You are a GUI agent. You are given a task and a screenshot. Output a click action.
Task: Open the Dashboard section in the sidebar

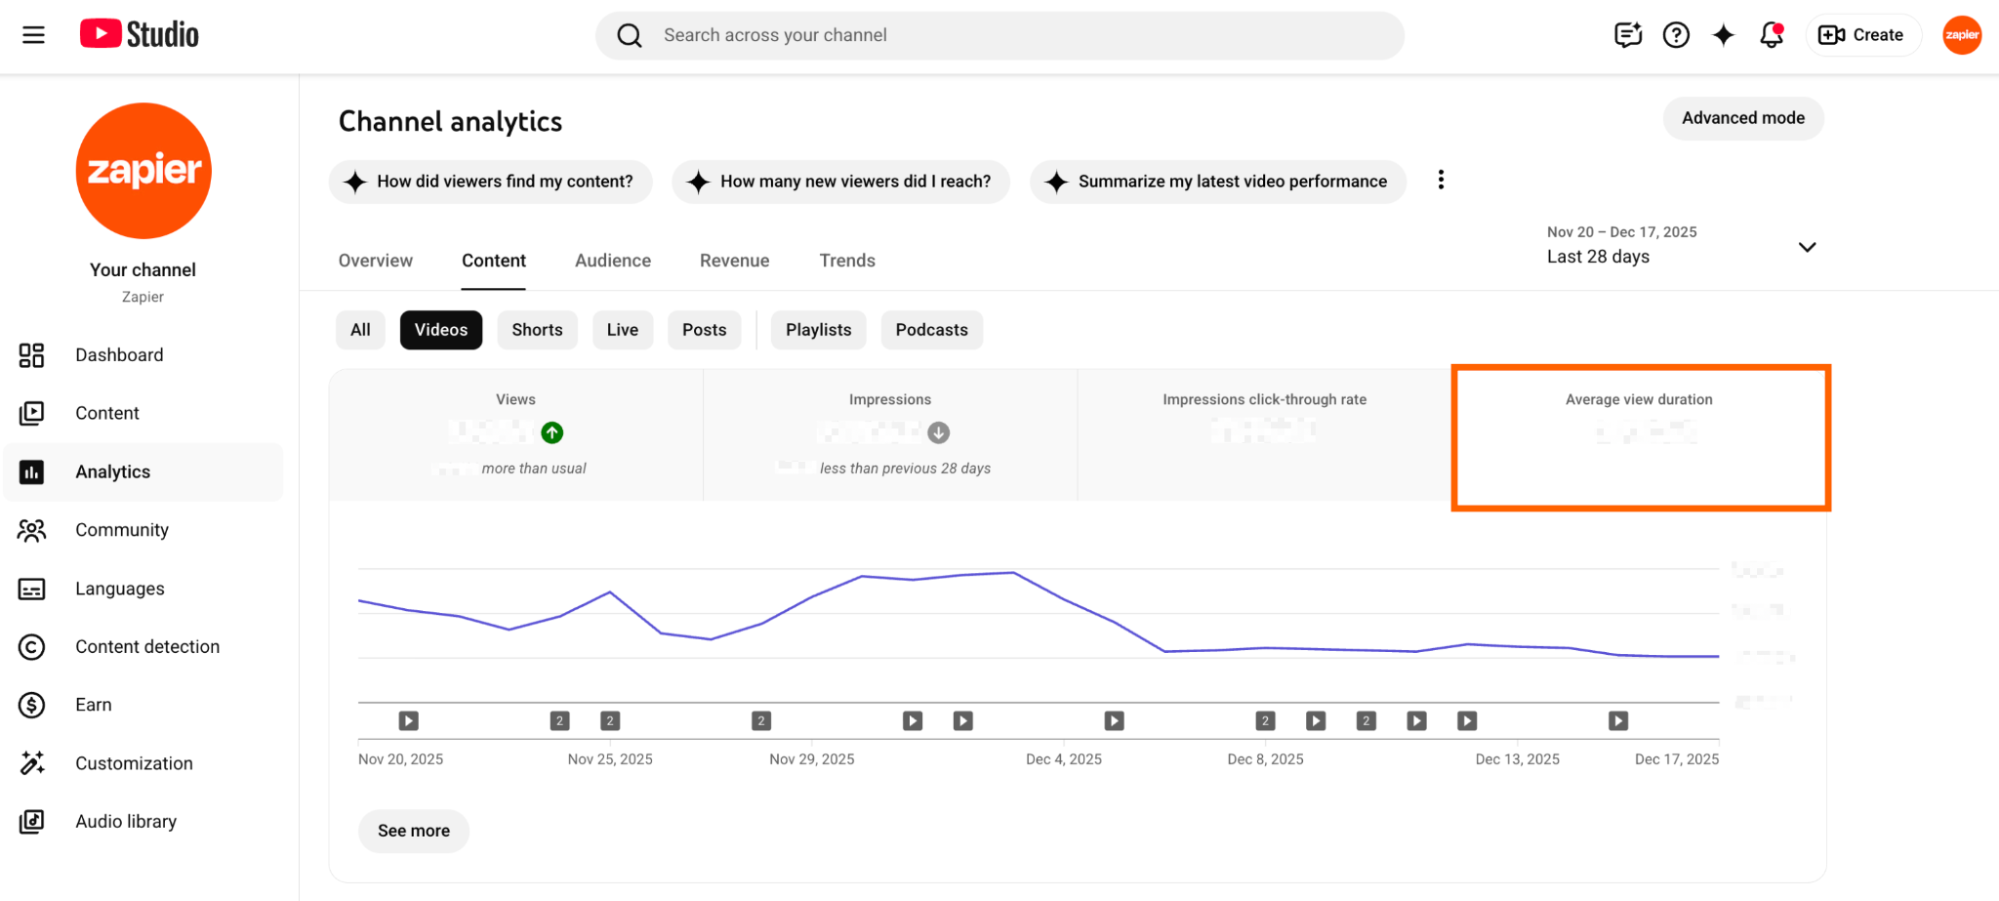point(119,354)
